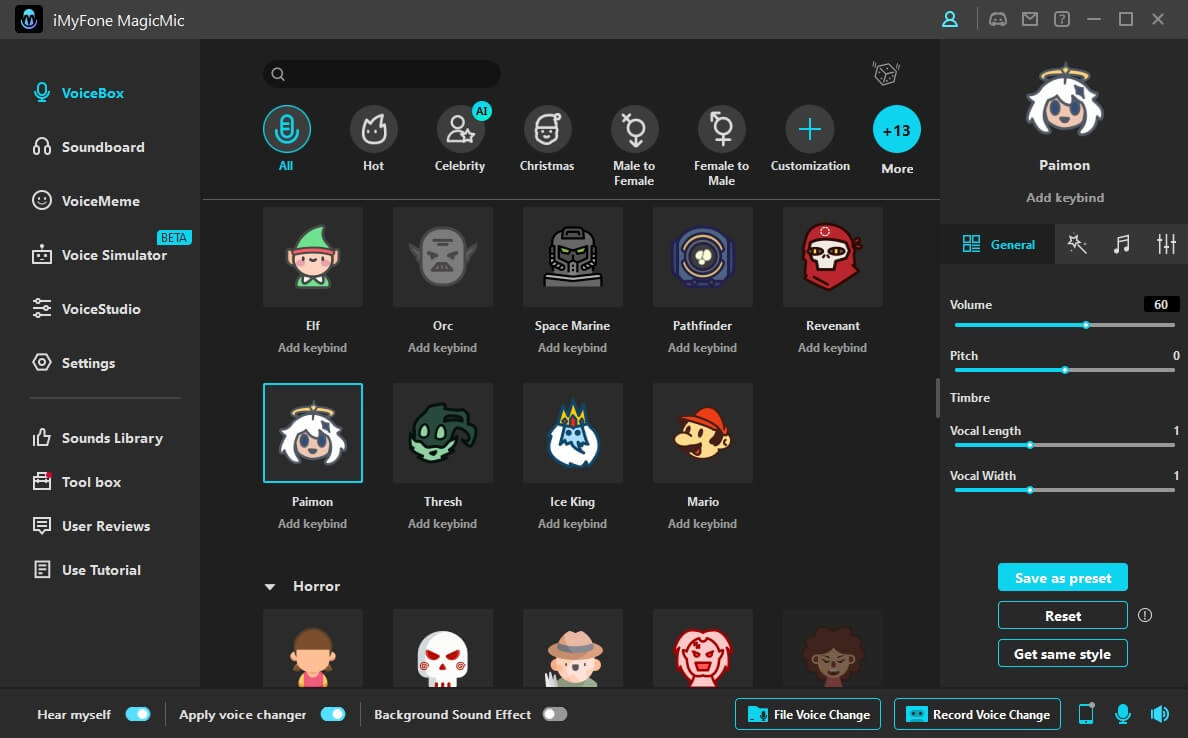Image resolution: width=1188 pixels, height=738 pixels.
Task: Select the Male to Female category
Action: tap(634, 130)
